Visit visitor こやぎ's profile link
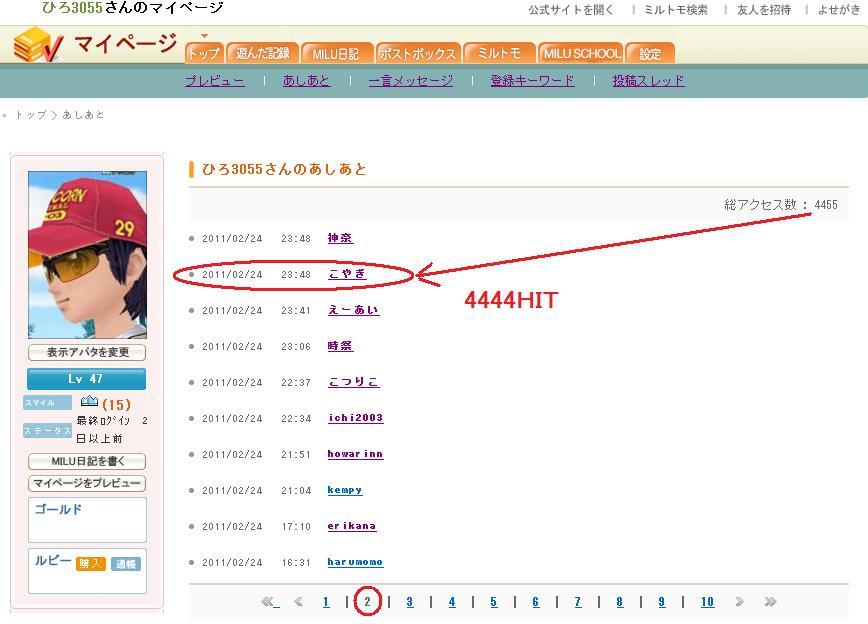Screen dimensions: 868x624 [347, 274]
